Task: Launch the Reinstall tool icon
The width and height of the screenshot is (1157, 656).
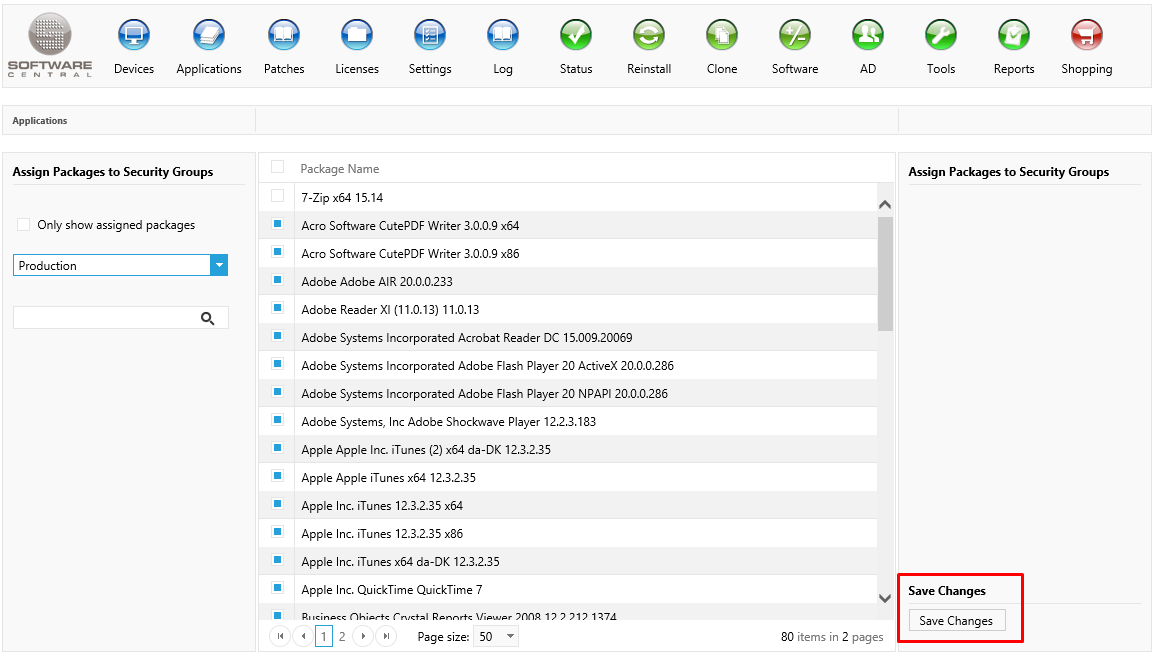Action: (x=649, y=36)
